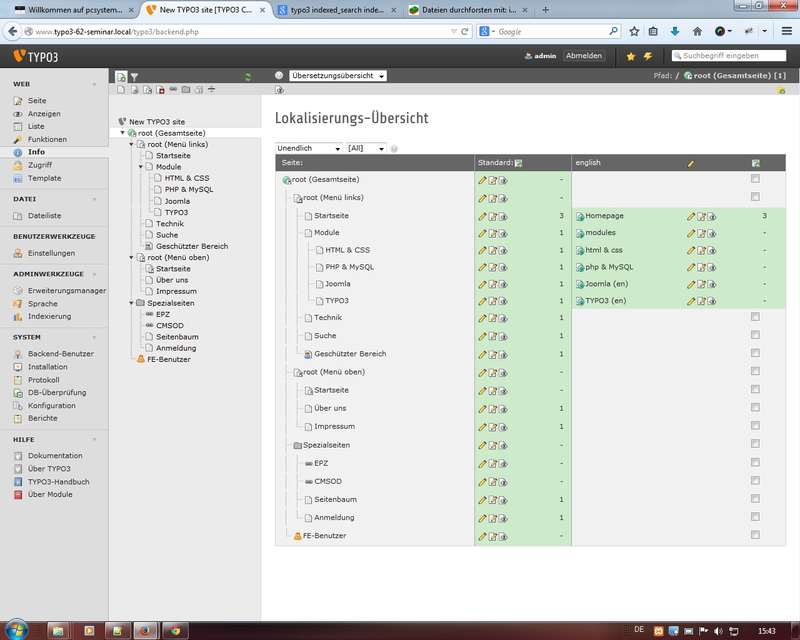The height and width of the screenshot is (640, 800).
Task: Click Firefox downloads arrow icon
Action: (x=674, y=31)
